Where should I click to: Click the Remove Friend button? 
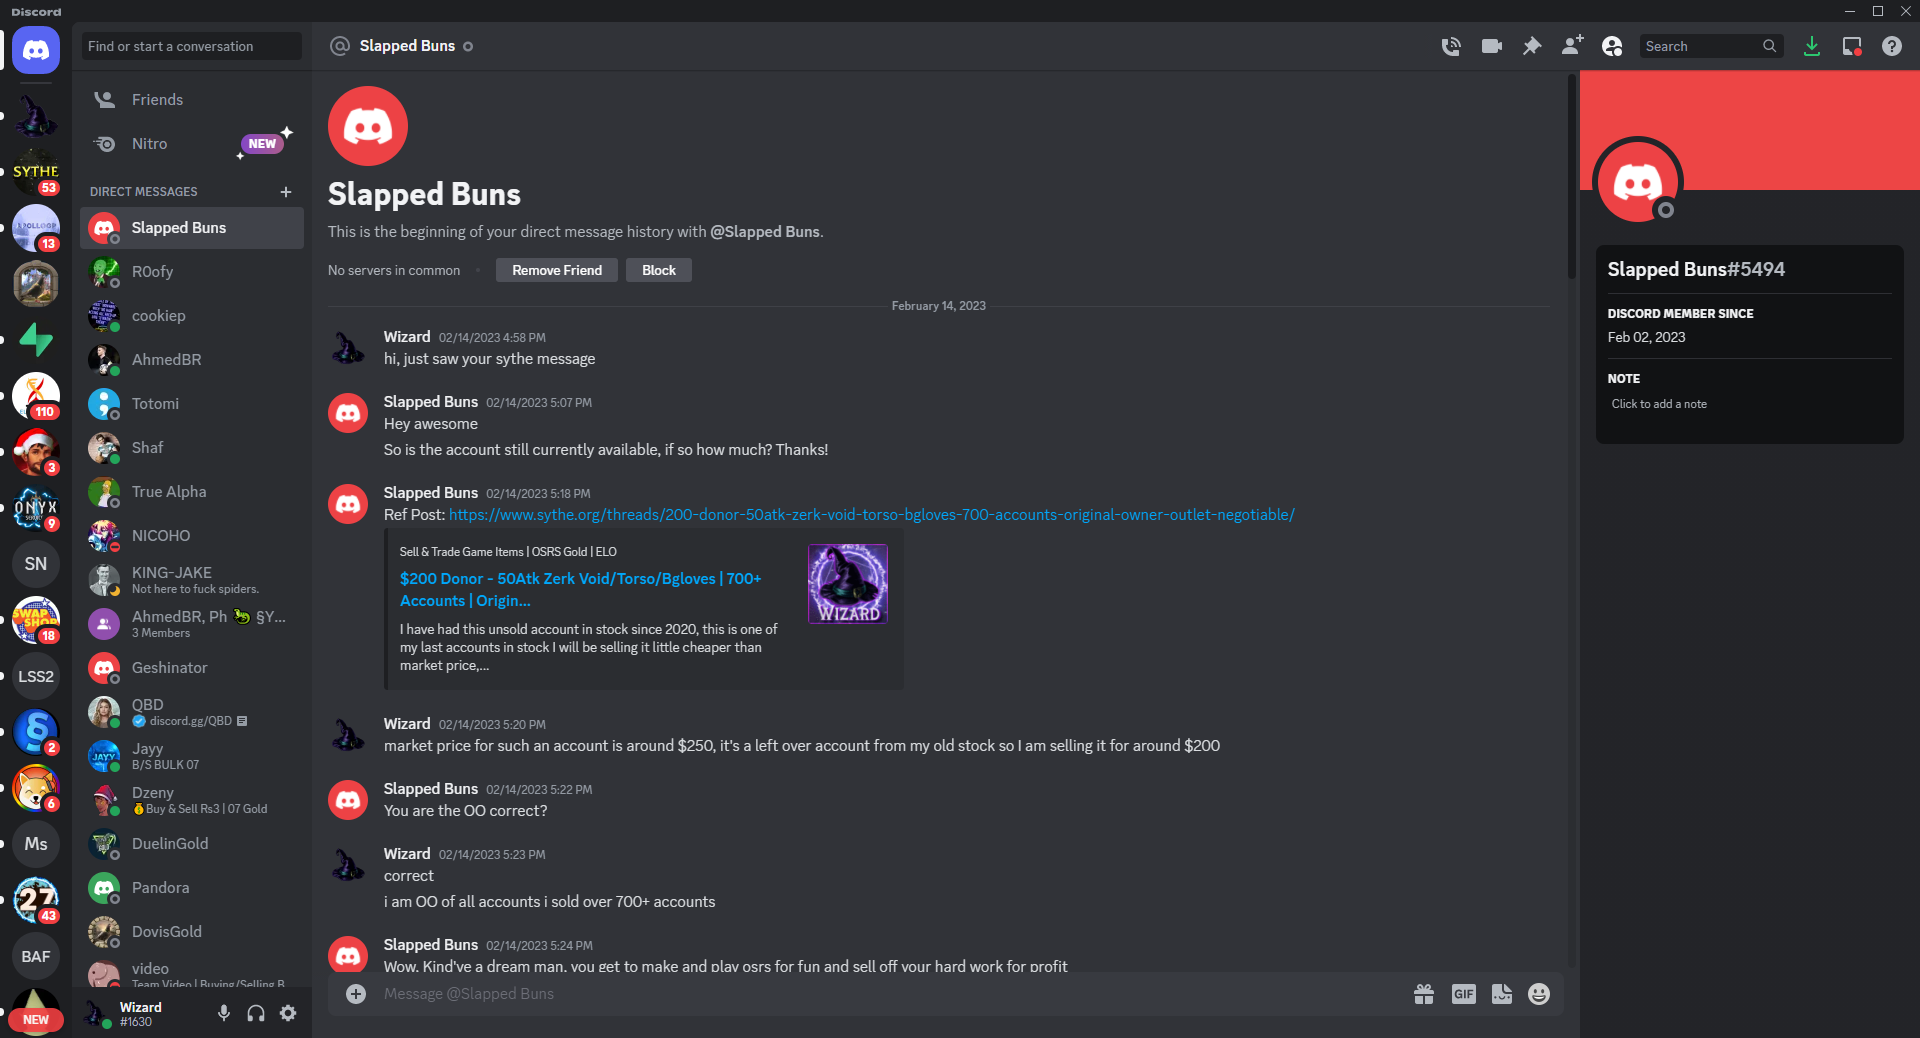(x=557, y=270)
